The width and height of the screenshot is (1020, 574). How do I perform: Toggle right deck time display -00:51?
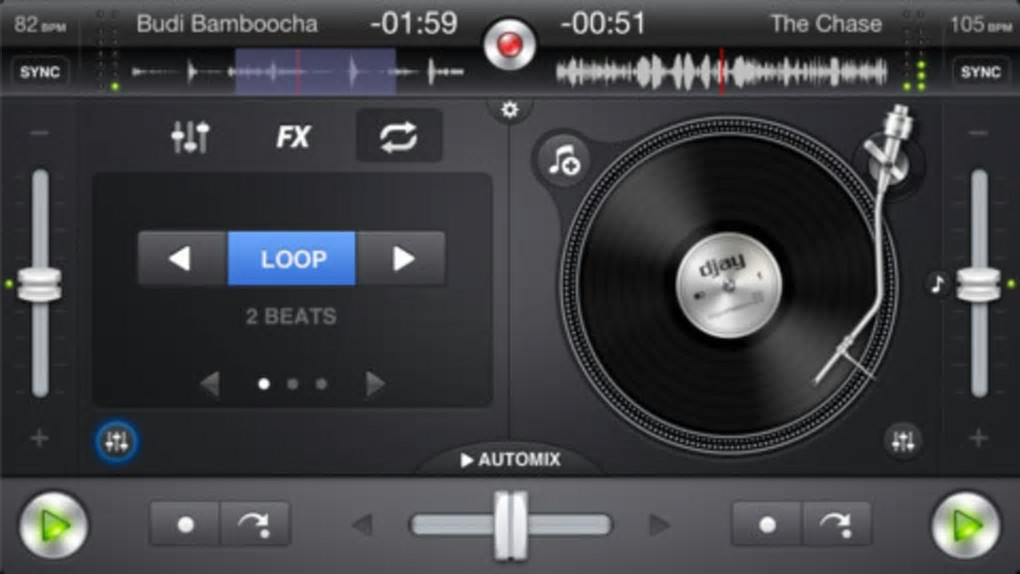click(x=603, y=24)
